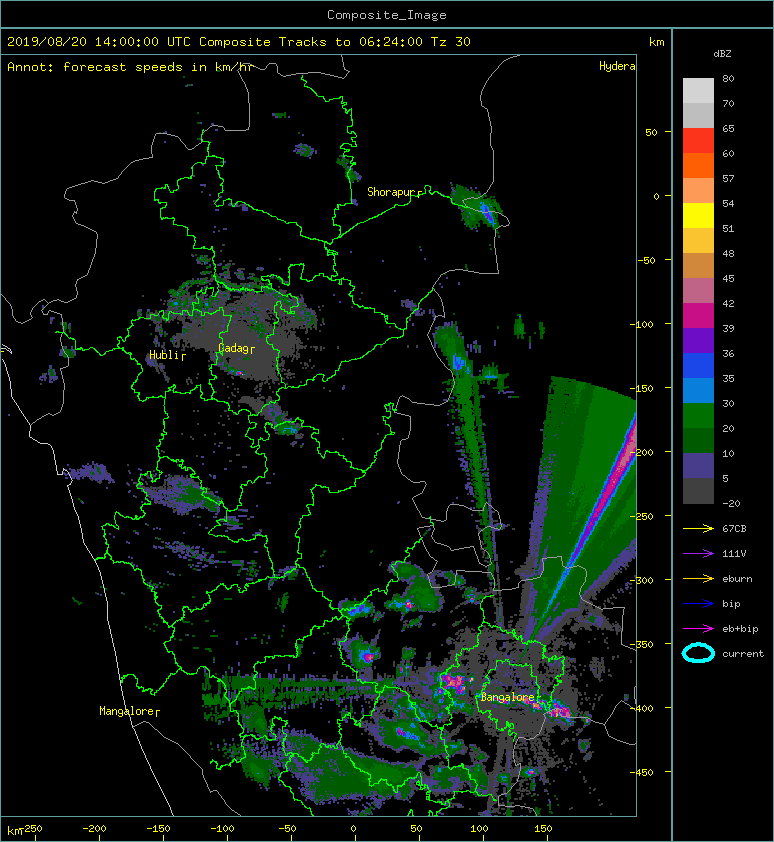Image resolution: width=774 pixels, height=842 pixels.
Task: Click the km unit label at top right
Action: coord(656,42)
